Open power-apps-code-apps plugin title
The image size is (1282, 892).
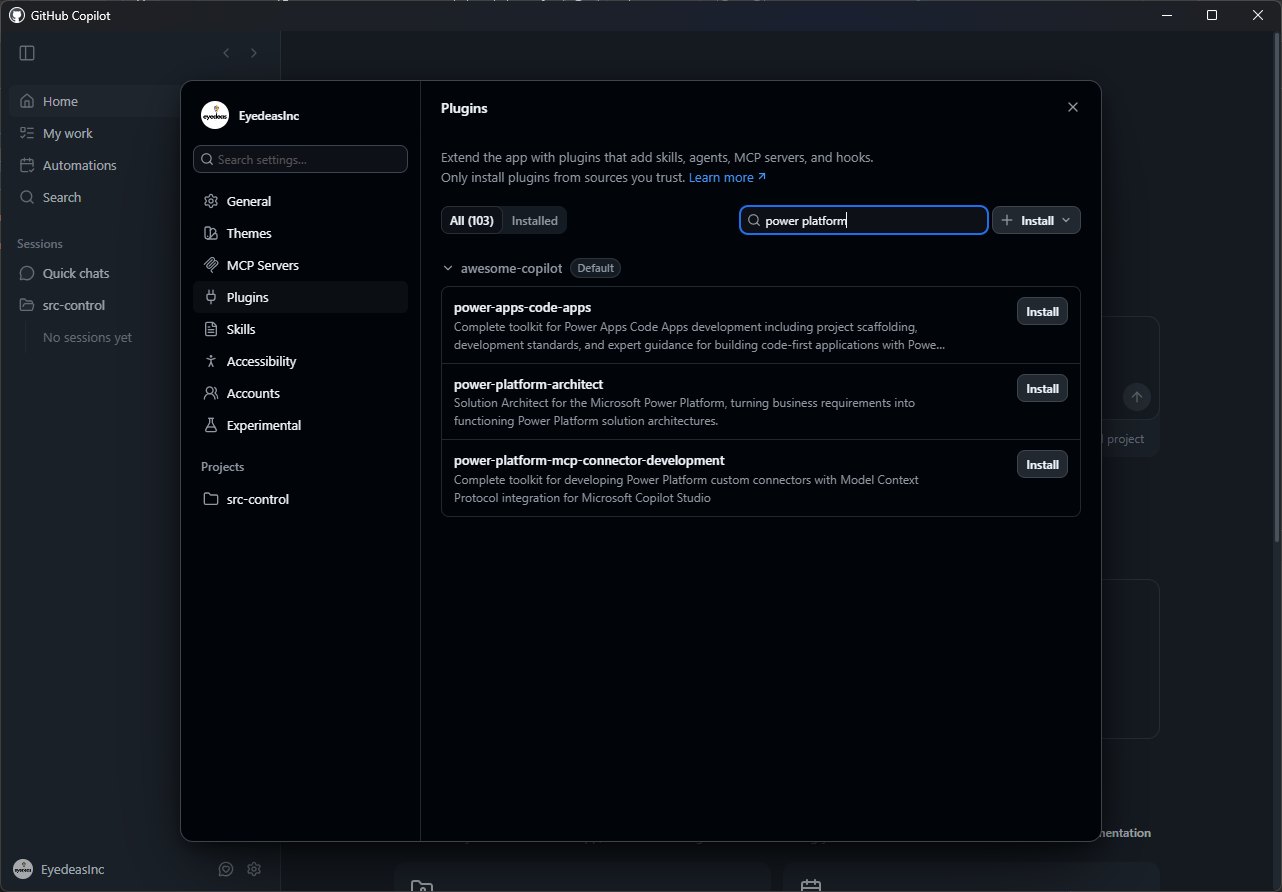[x=522, y=308]
